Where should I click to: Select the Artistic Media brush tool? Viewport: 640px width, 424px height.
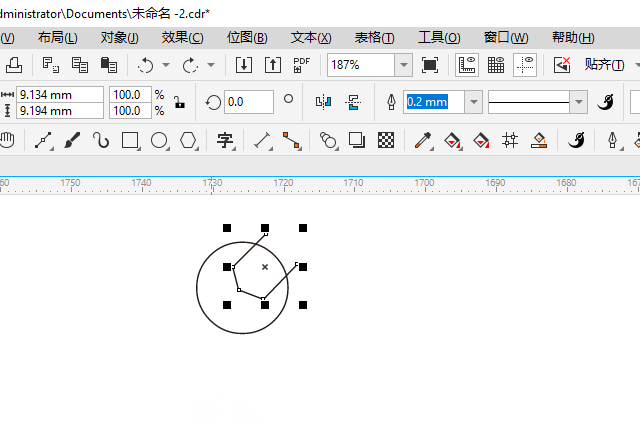tap(72, 140)
